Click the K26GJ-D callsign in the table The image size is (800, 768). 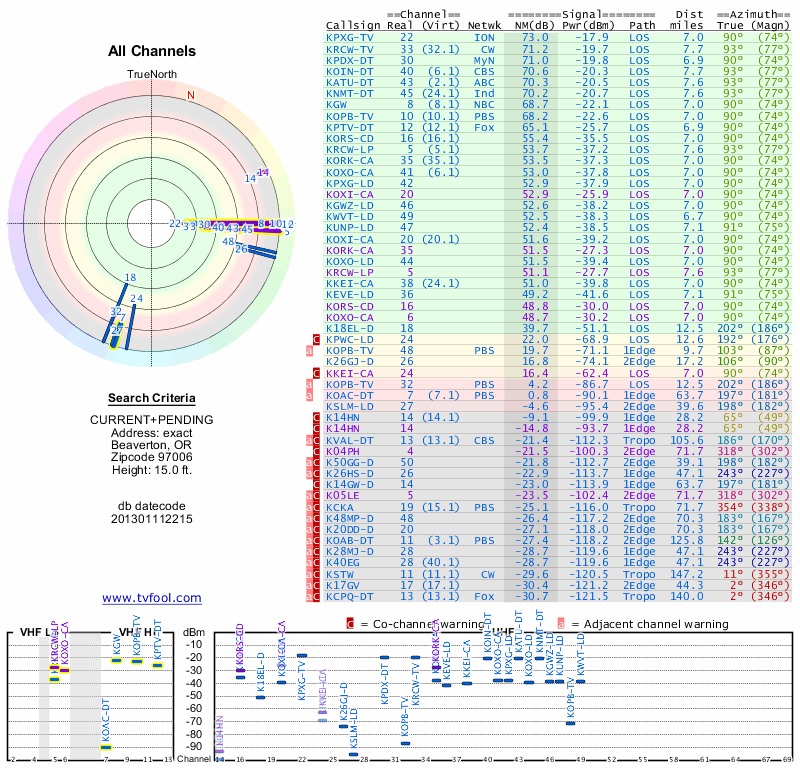(350, 361)
